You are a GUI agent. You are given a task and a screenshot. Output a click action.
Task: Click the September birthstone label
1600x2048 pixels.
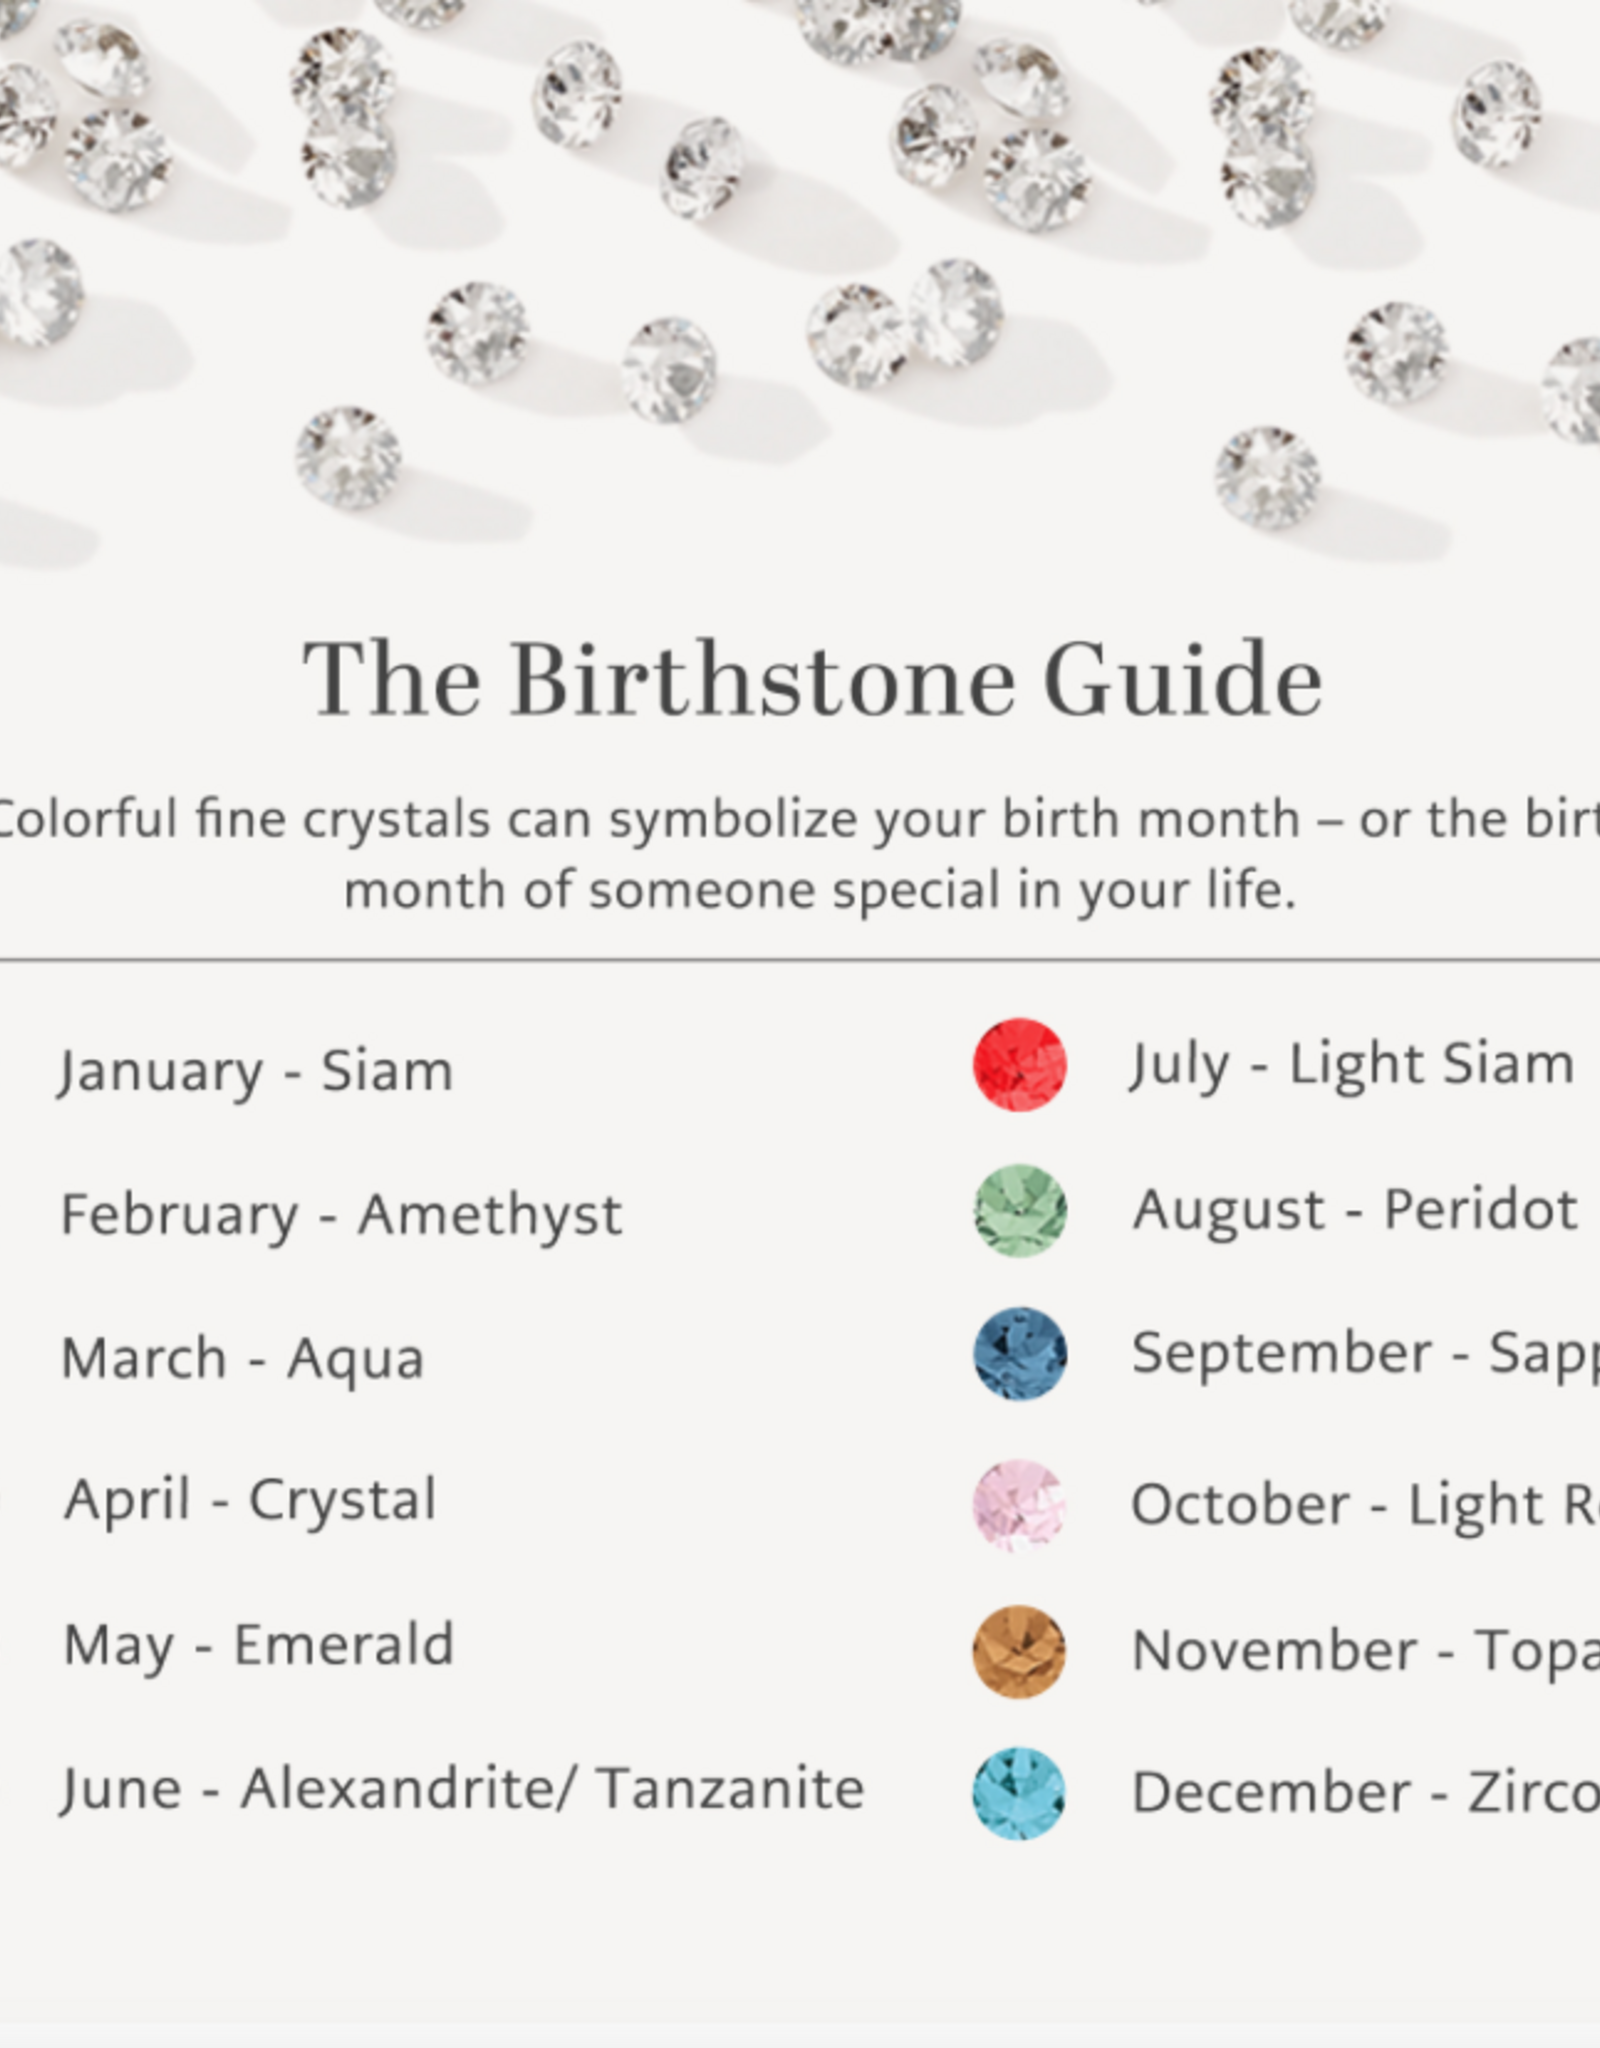(x=1365, y=1353)
